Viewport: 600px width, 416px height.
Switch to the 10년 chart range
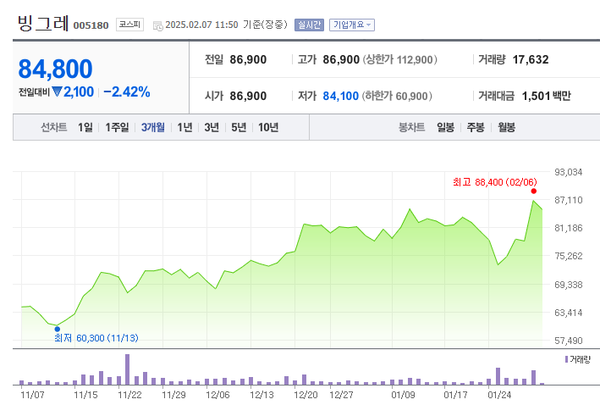[x=268, y=127]
